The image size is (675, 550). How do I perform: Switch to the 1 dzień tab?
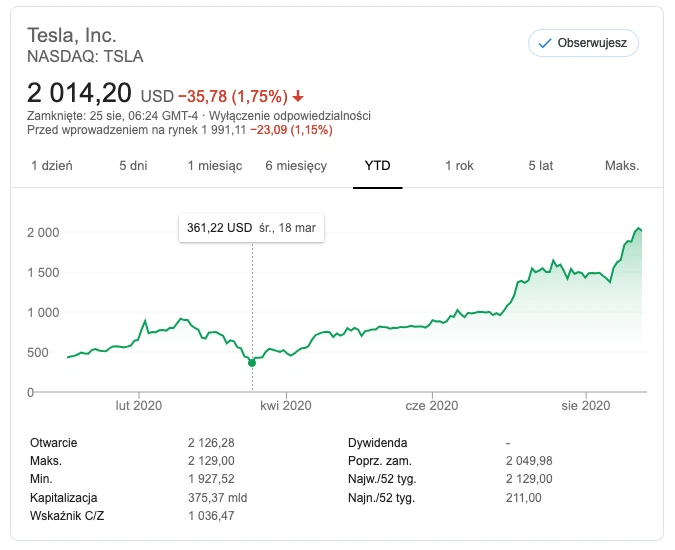click(52, 166)
